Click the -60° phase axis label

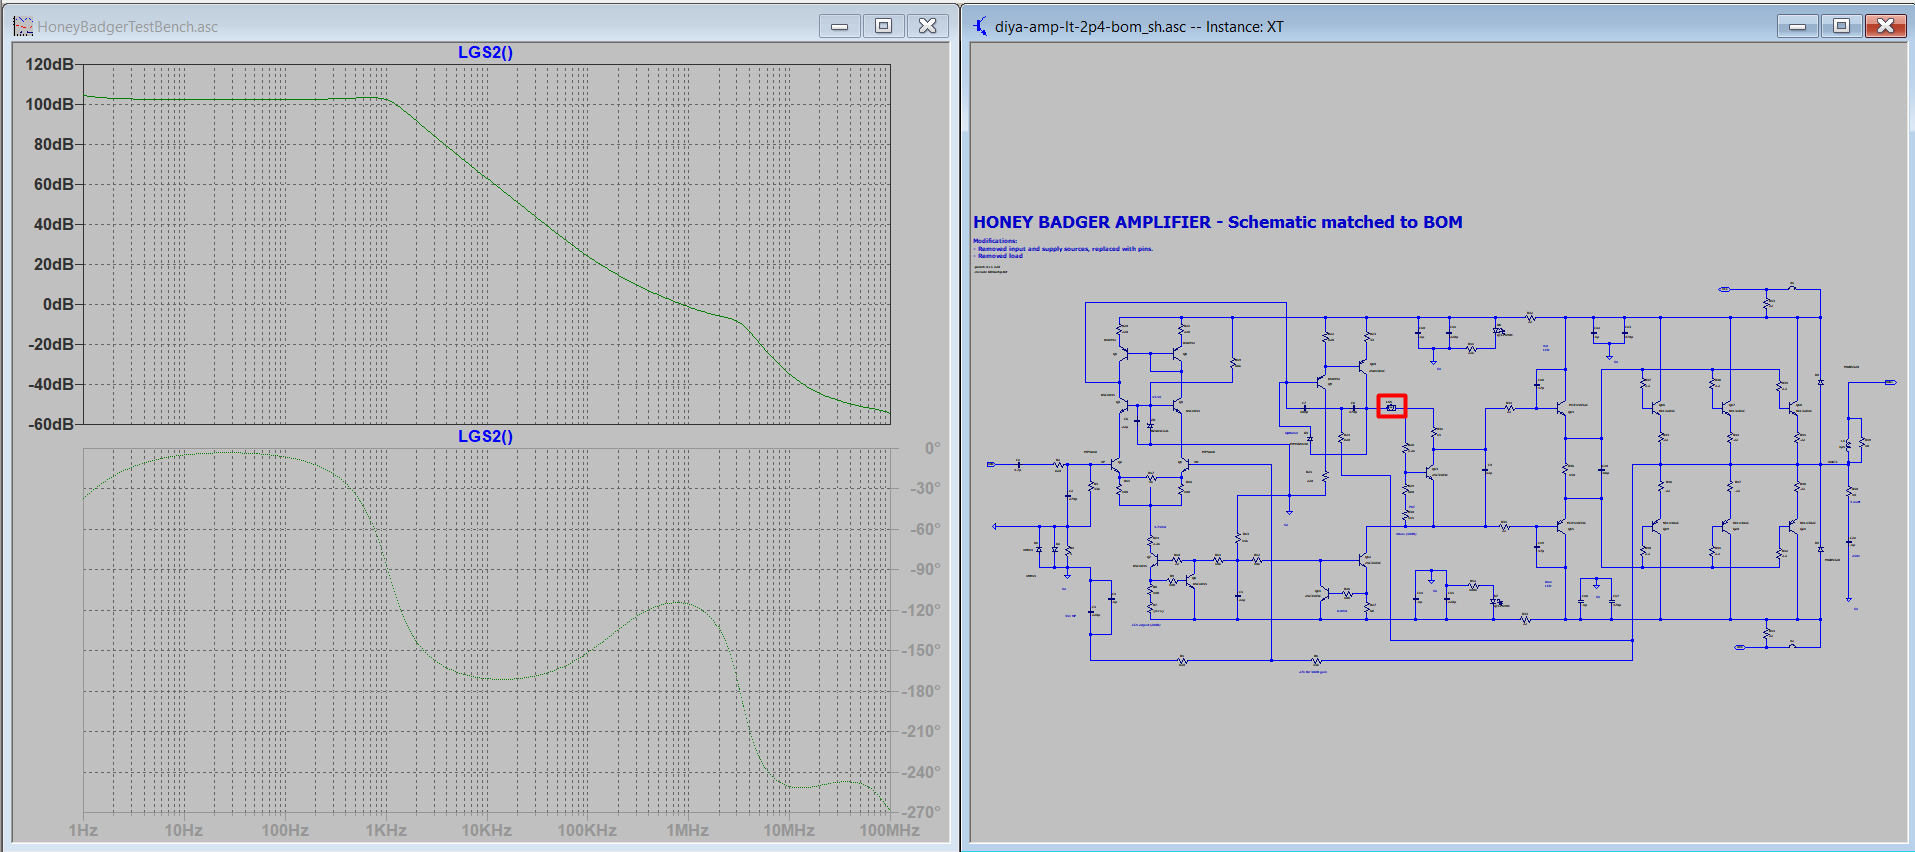click(925, 529)
